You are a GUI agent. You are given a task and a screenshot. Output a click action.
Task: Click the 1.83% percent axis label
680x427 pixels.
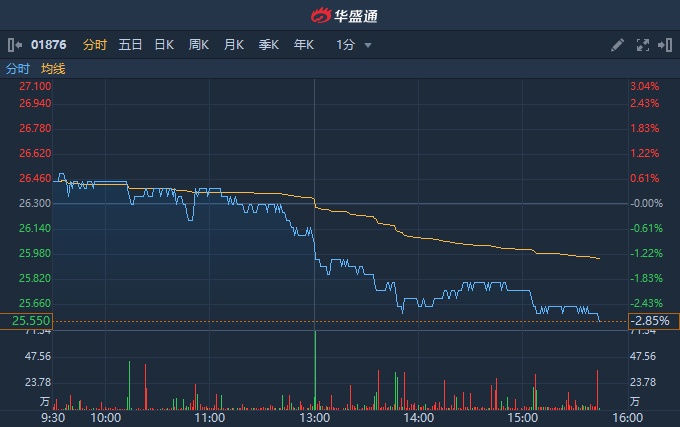coord(645,128)
